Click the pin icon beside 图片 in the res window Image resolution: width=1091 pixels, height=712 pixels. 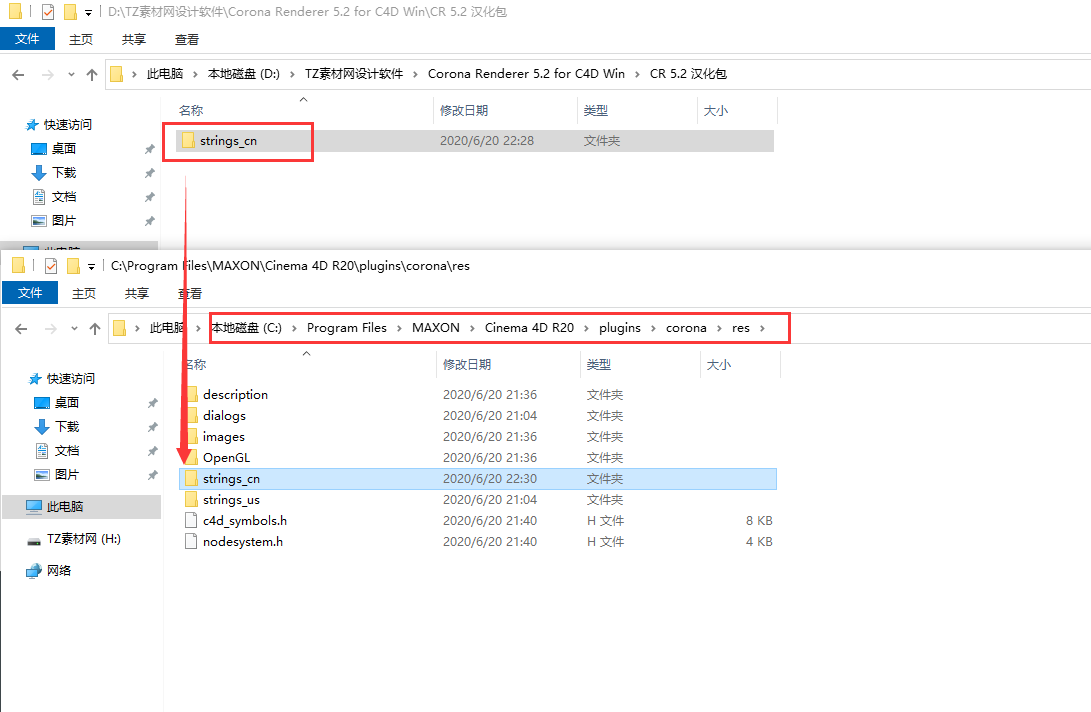click(x=152, y=475)
